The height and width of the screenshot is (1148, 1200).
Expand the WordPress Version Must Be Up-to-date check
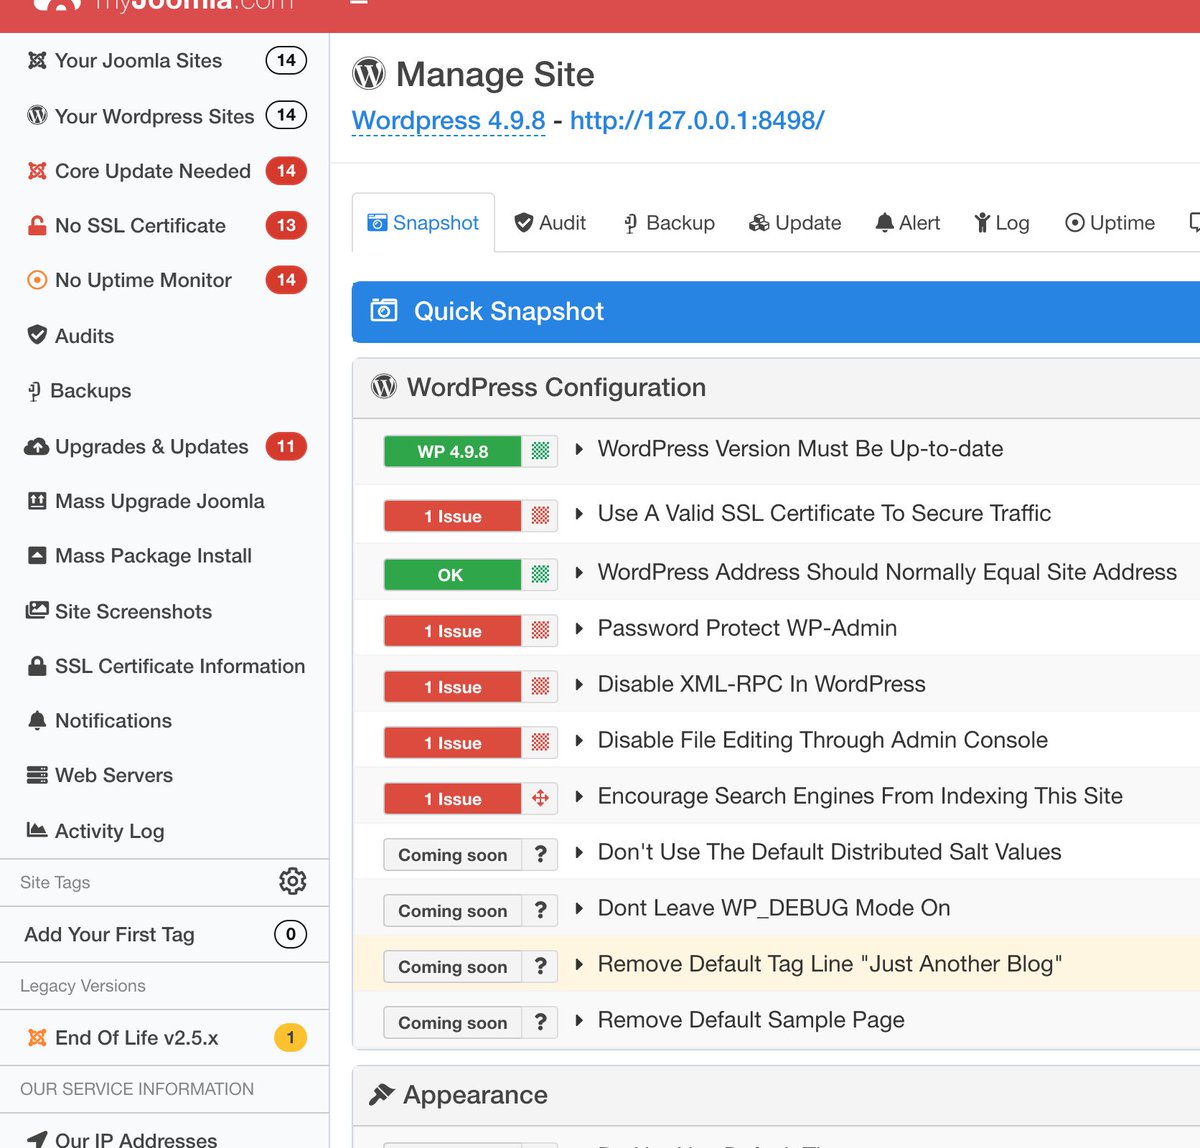tap(580, 450)
